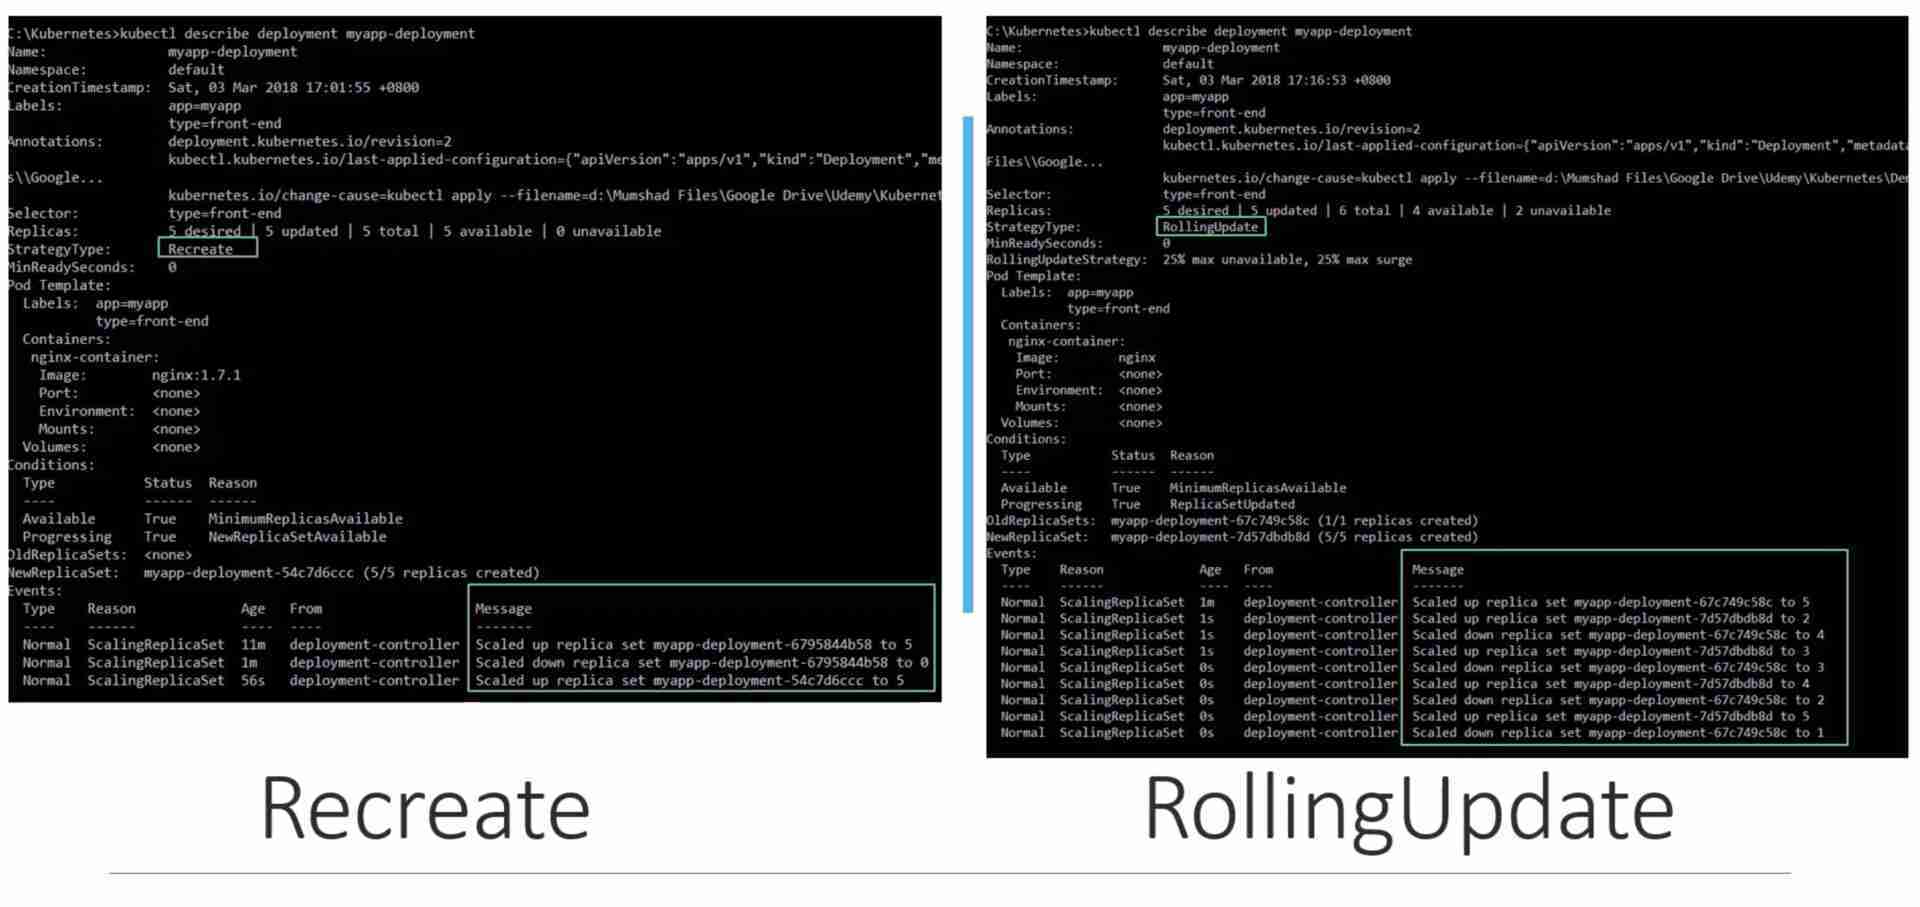Click 'Scaled down replica set myapp-deployment-6795844b58 to 0'
The height and width of the screenshot is (907, 1920).
[702, 663]
